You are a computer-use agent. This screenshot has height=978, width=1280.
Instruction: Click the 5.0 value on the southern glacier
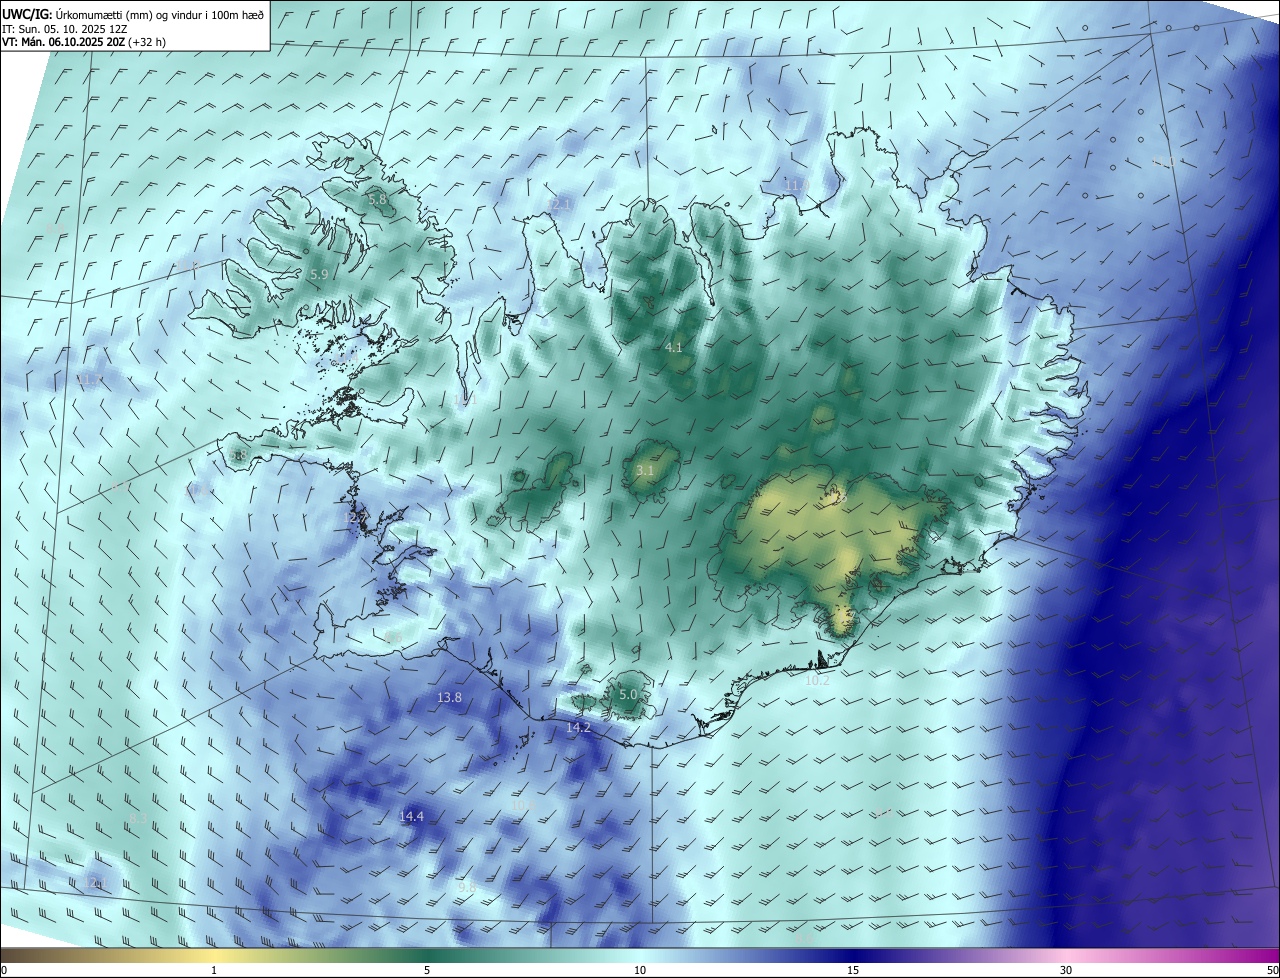628,694
